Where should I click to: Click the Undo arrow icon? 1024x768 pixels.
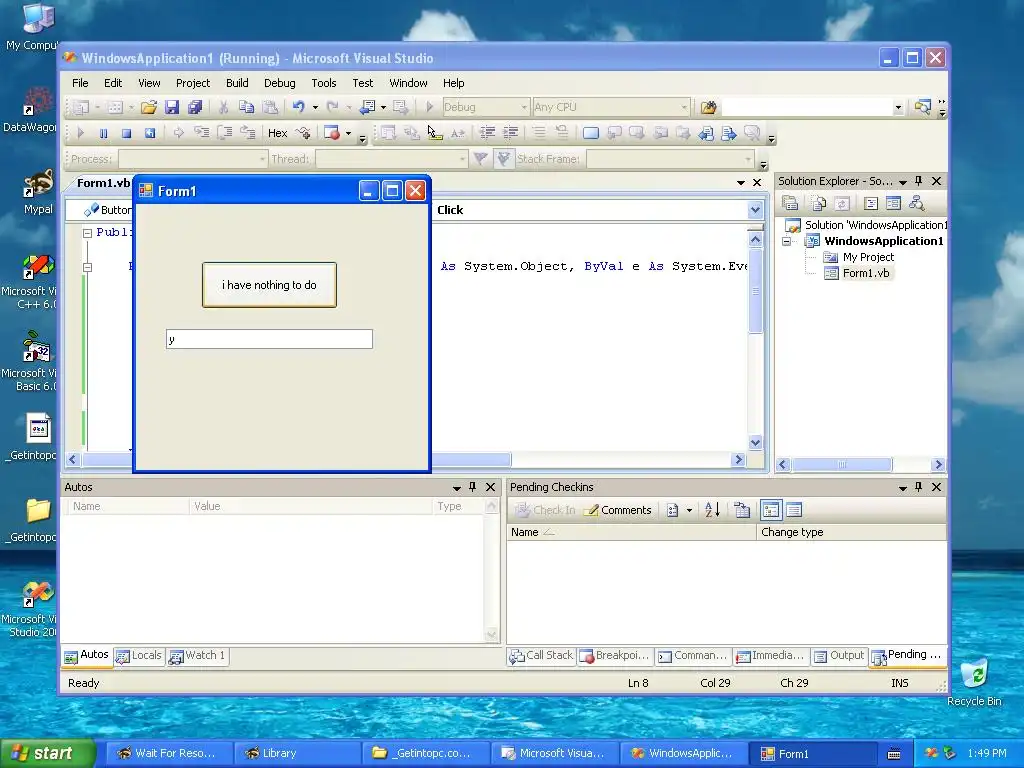pos(298,107)
